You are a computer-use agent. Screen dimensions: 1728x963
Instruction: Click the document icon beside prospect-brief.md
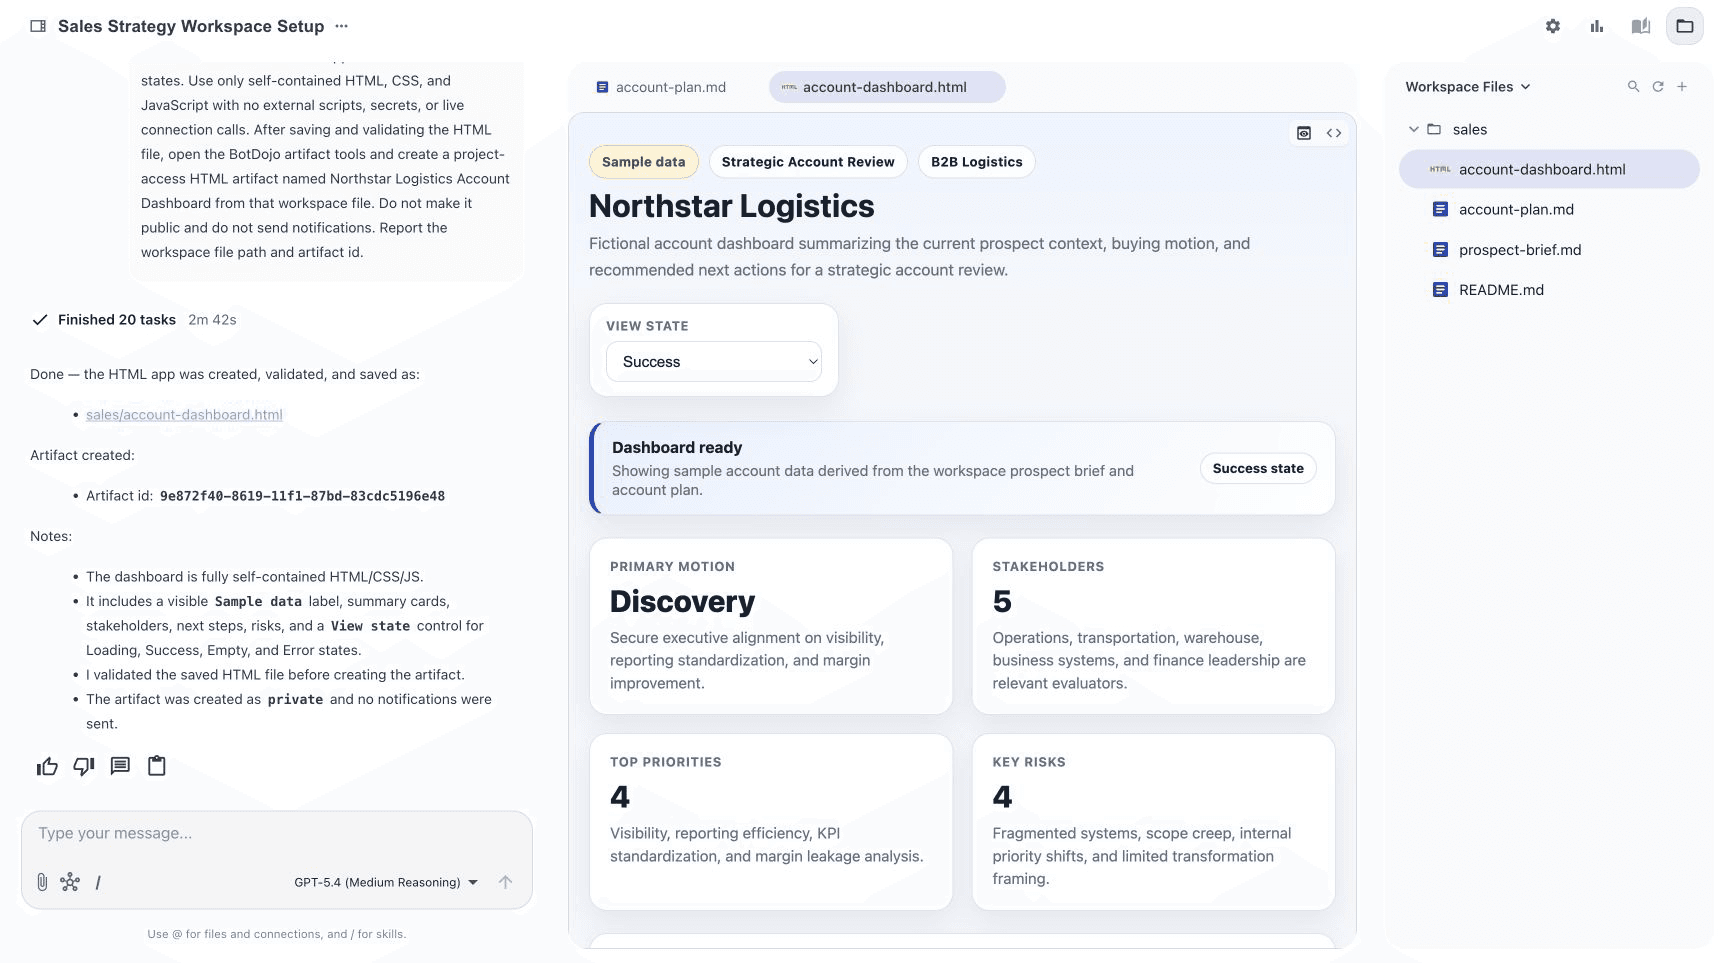tap(1440, 250)
